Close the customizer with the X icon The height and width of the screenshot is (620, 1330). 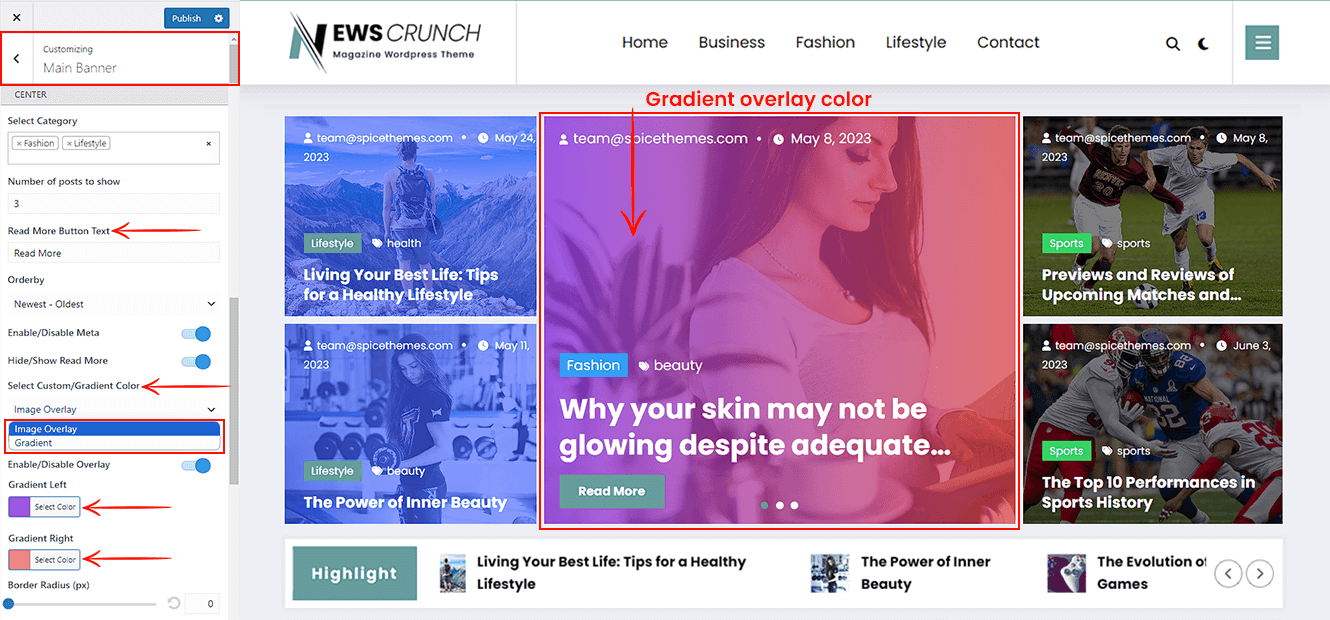(x=16, y=17)
